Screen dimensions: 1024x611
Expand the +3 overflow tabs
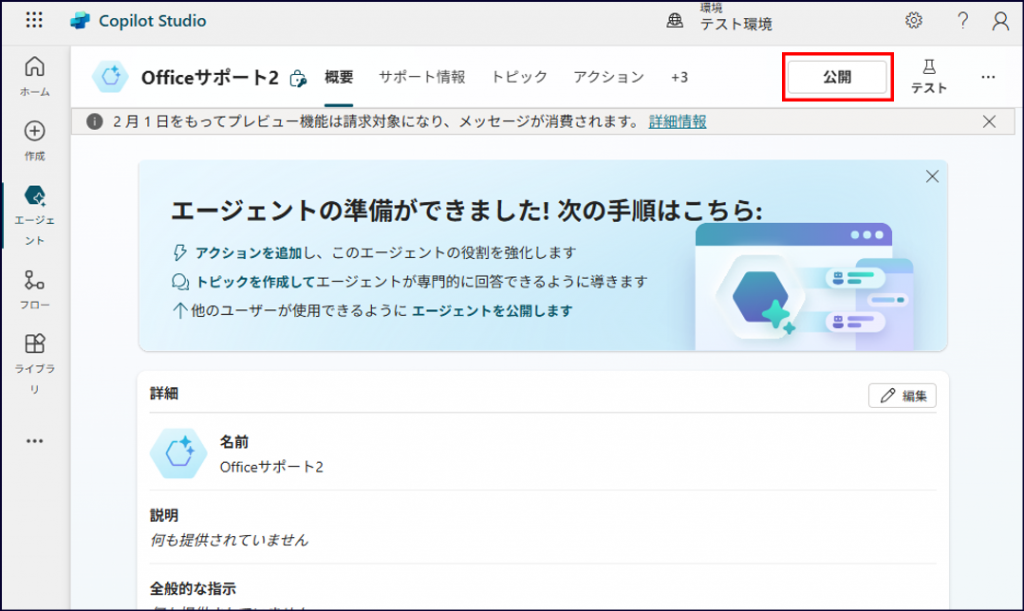coord(679,77)
